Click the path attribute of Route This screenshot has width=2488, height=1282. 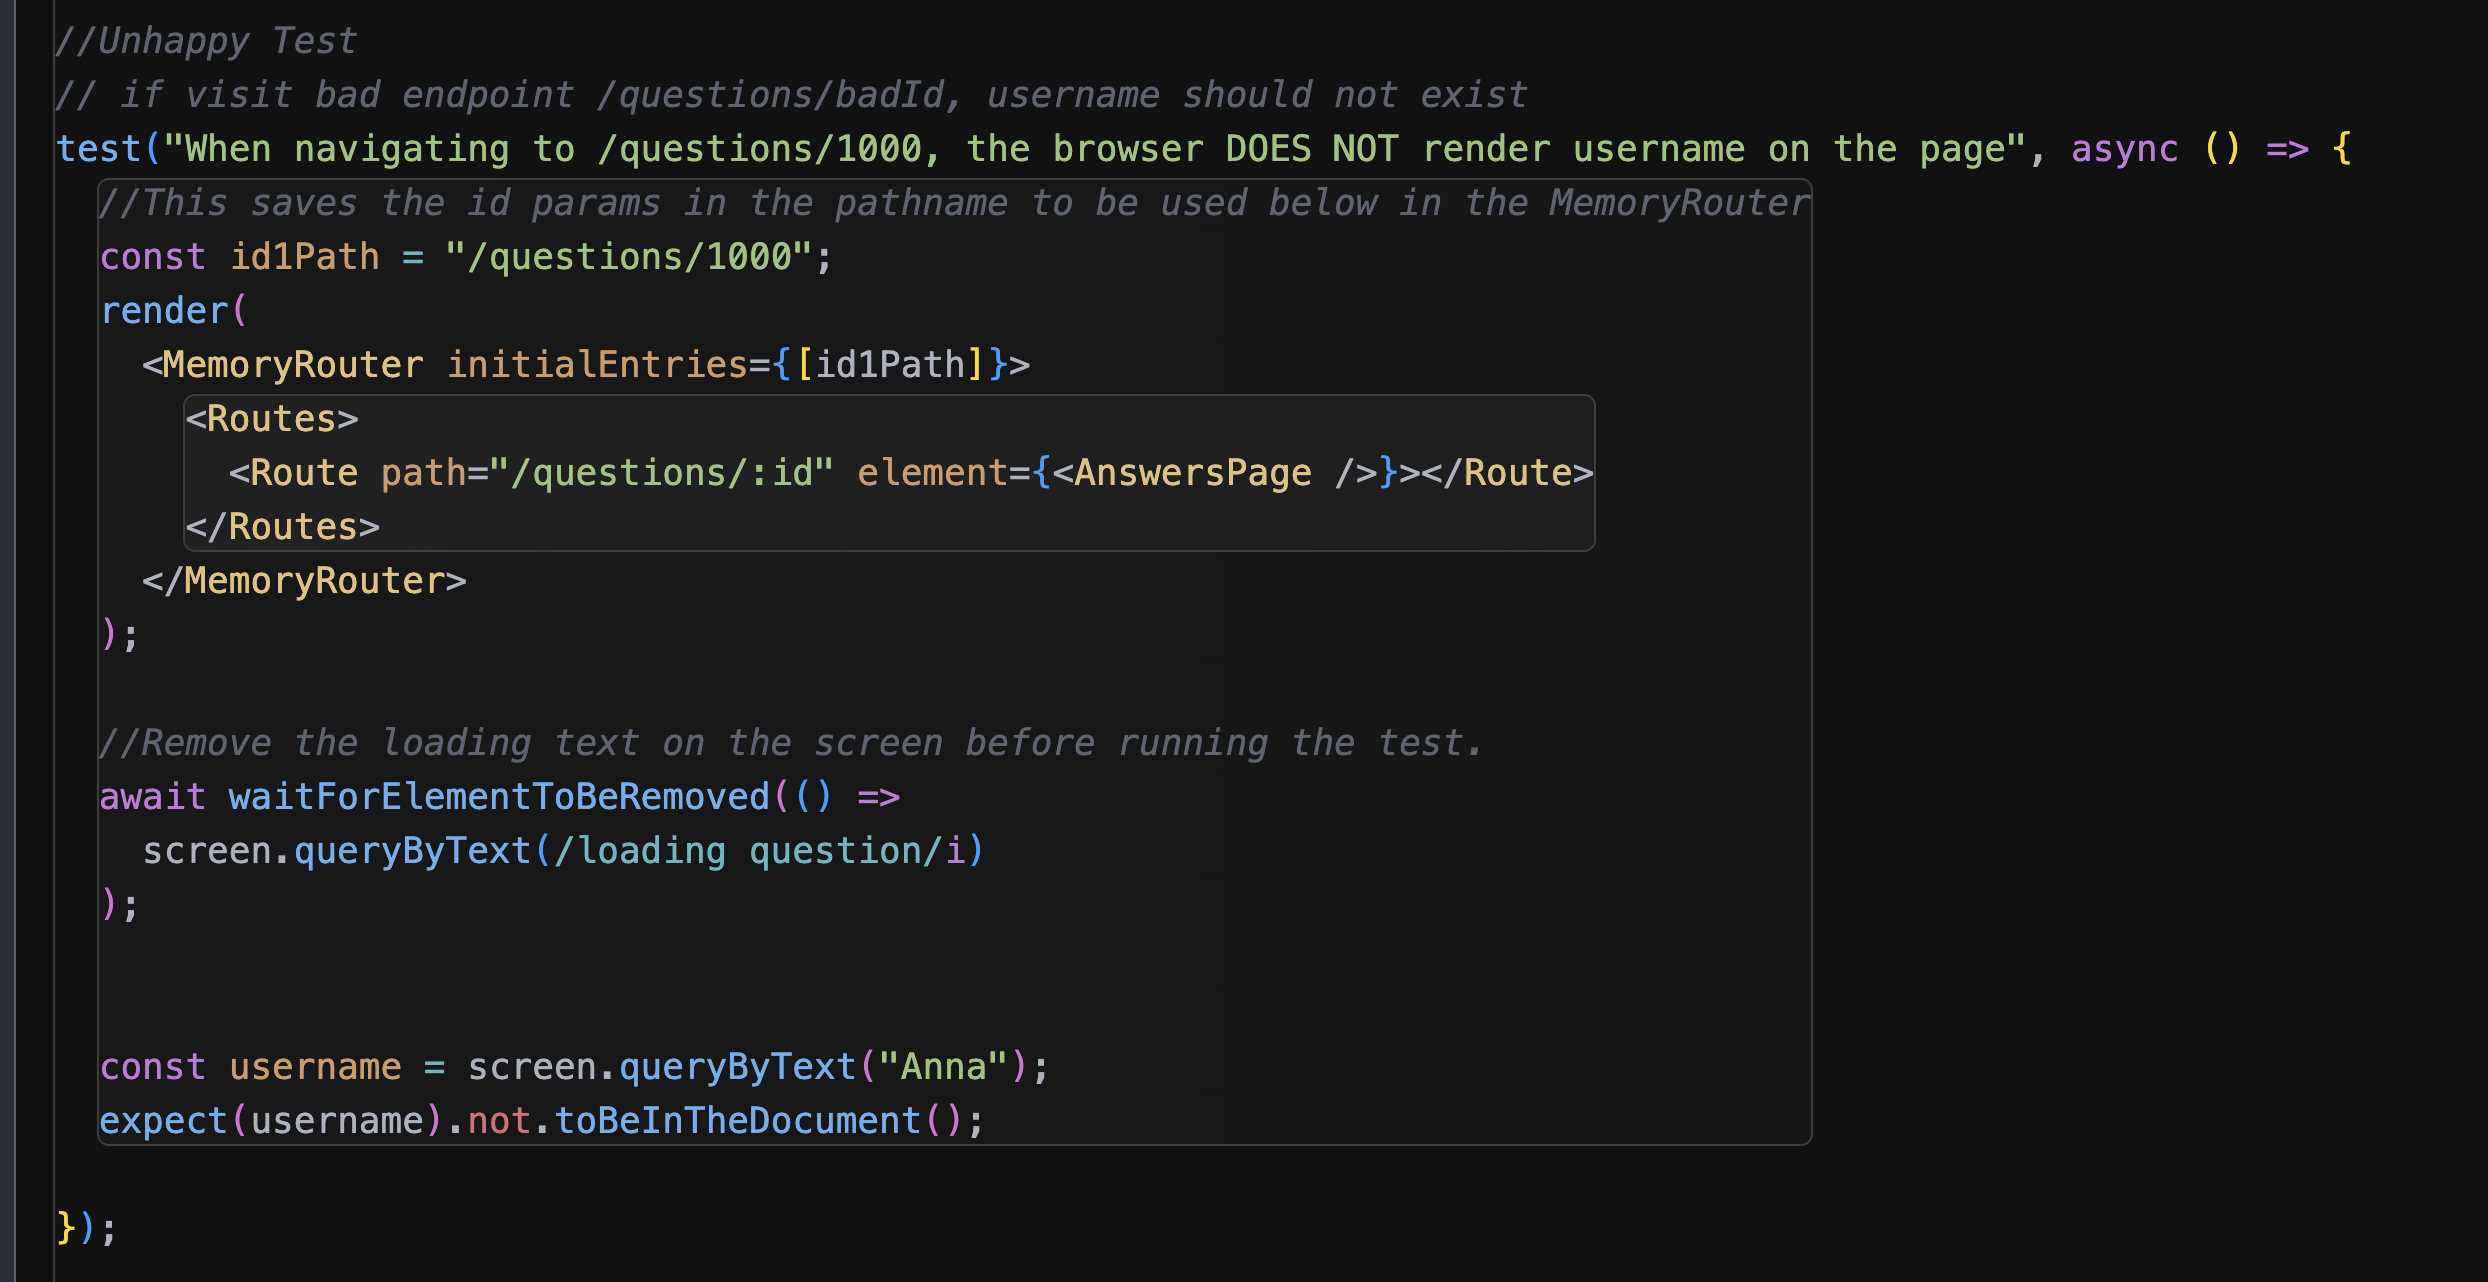point(423,473)
